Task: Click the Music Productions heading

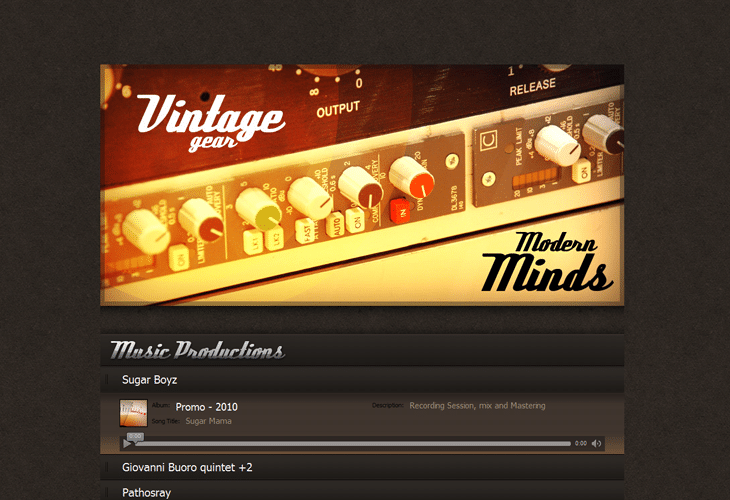Action: tap(197, 351)
